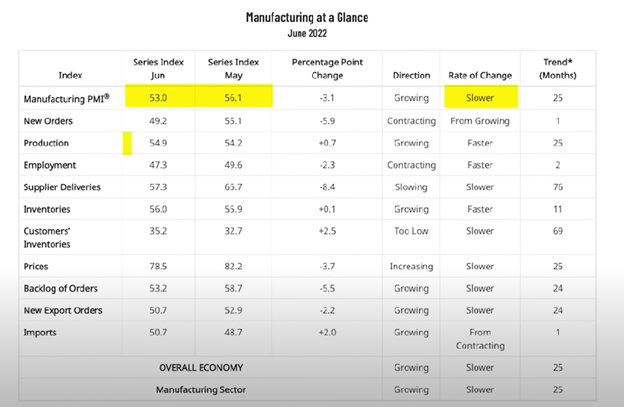This screenshot has width=624, height=407.
Task: Click the Series Index Jun column header
Action: point(158,68)
